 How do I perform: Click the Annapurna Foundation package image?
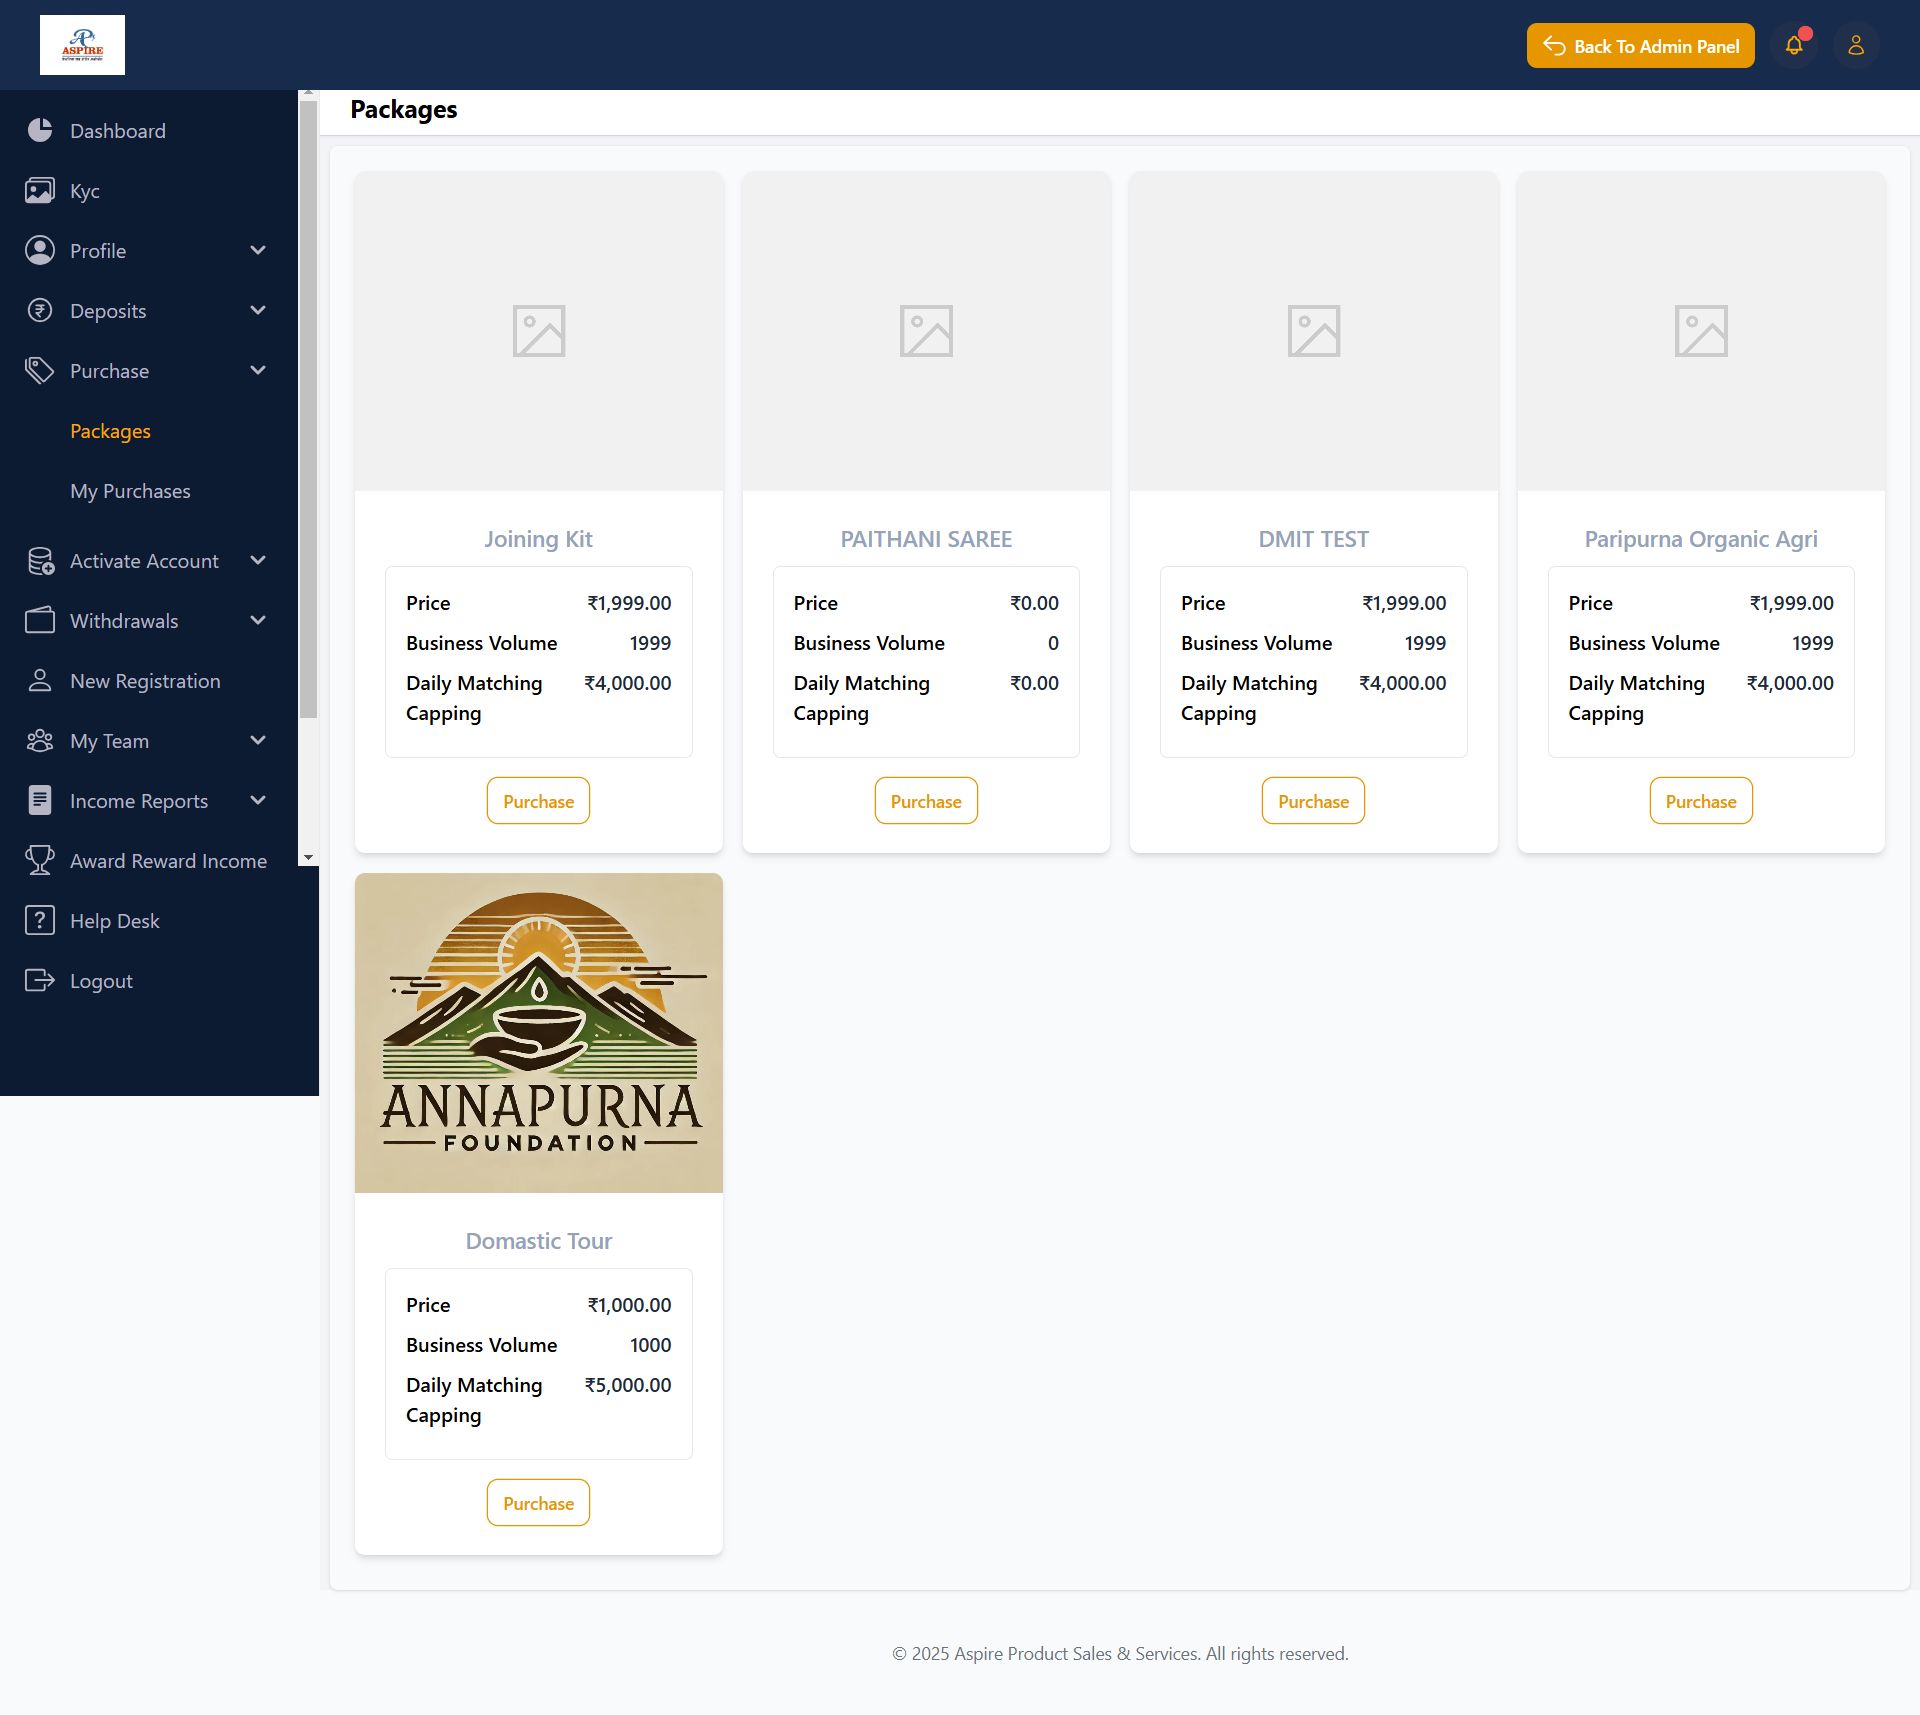[538, 1032]
